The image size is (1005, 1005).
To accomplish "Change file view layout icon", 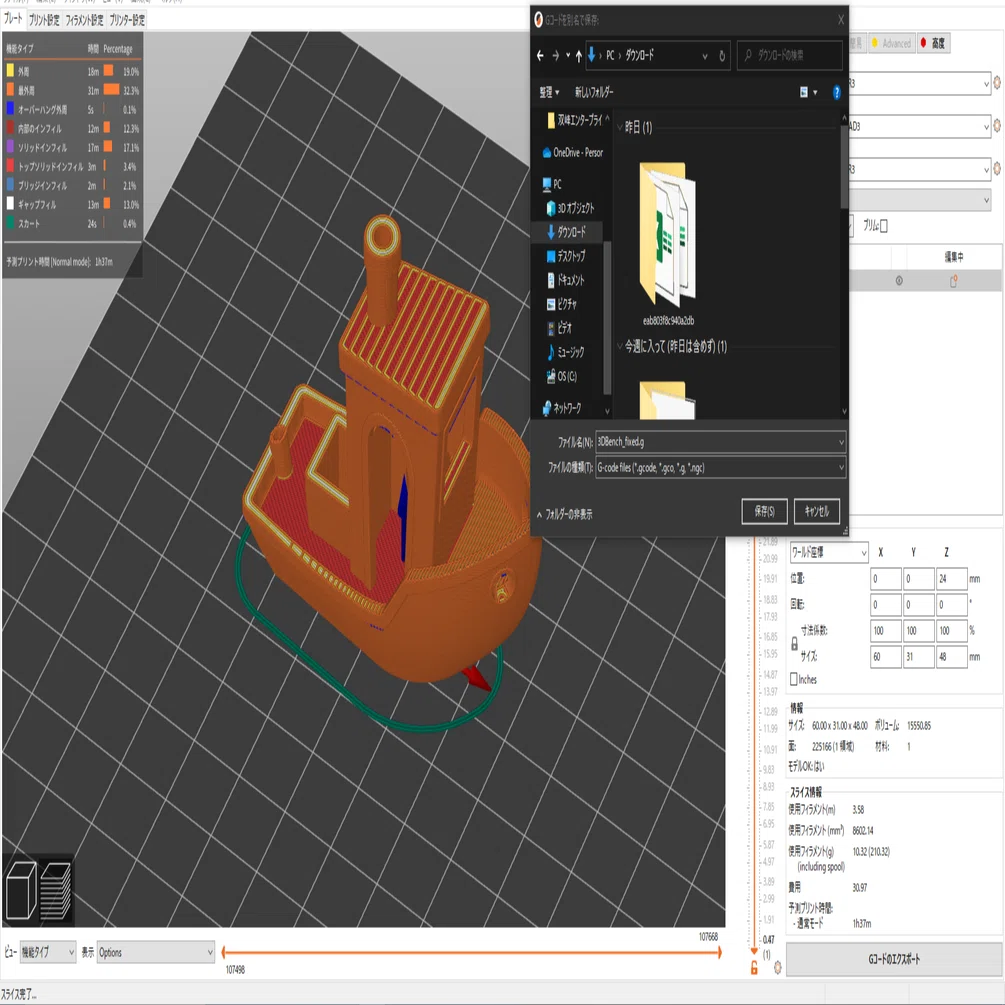I will (804, 92).
